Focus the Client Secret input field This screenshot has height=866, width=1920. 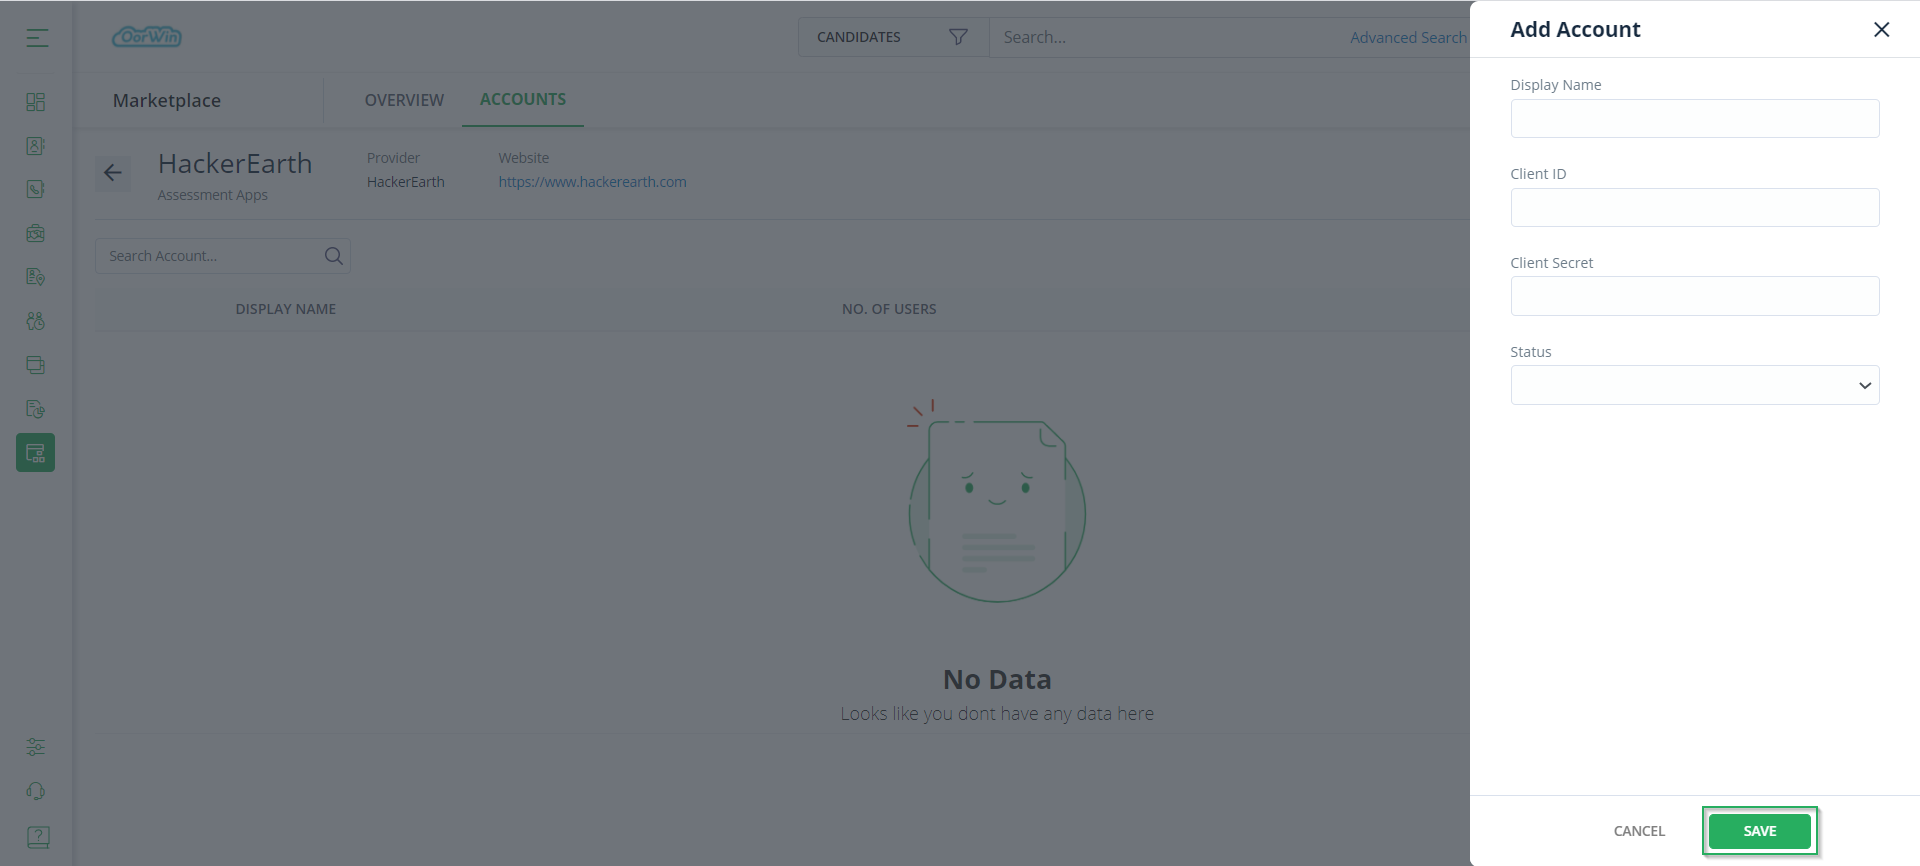(x=1694, y=296)
